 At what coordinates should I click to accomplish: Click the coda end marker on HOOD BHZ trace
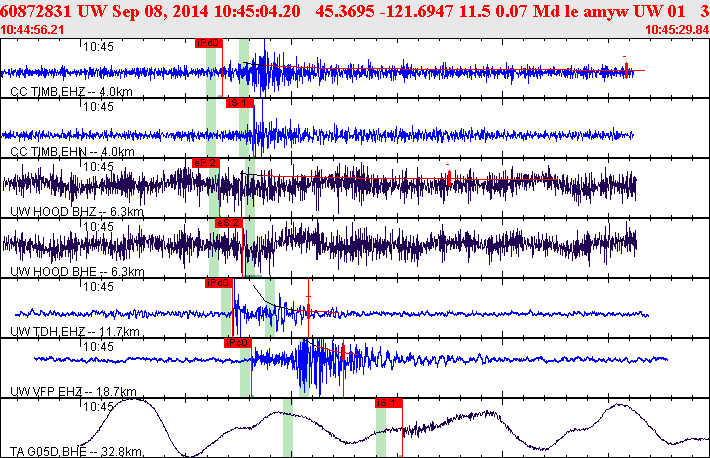tap(449, 178)
